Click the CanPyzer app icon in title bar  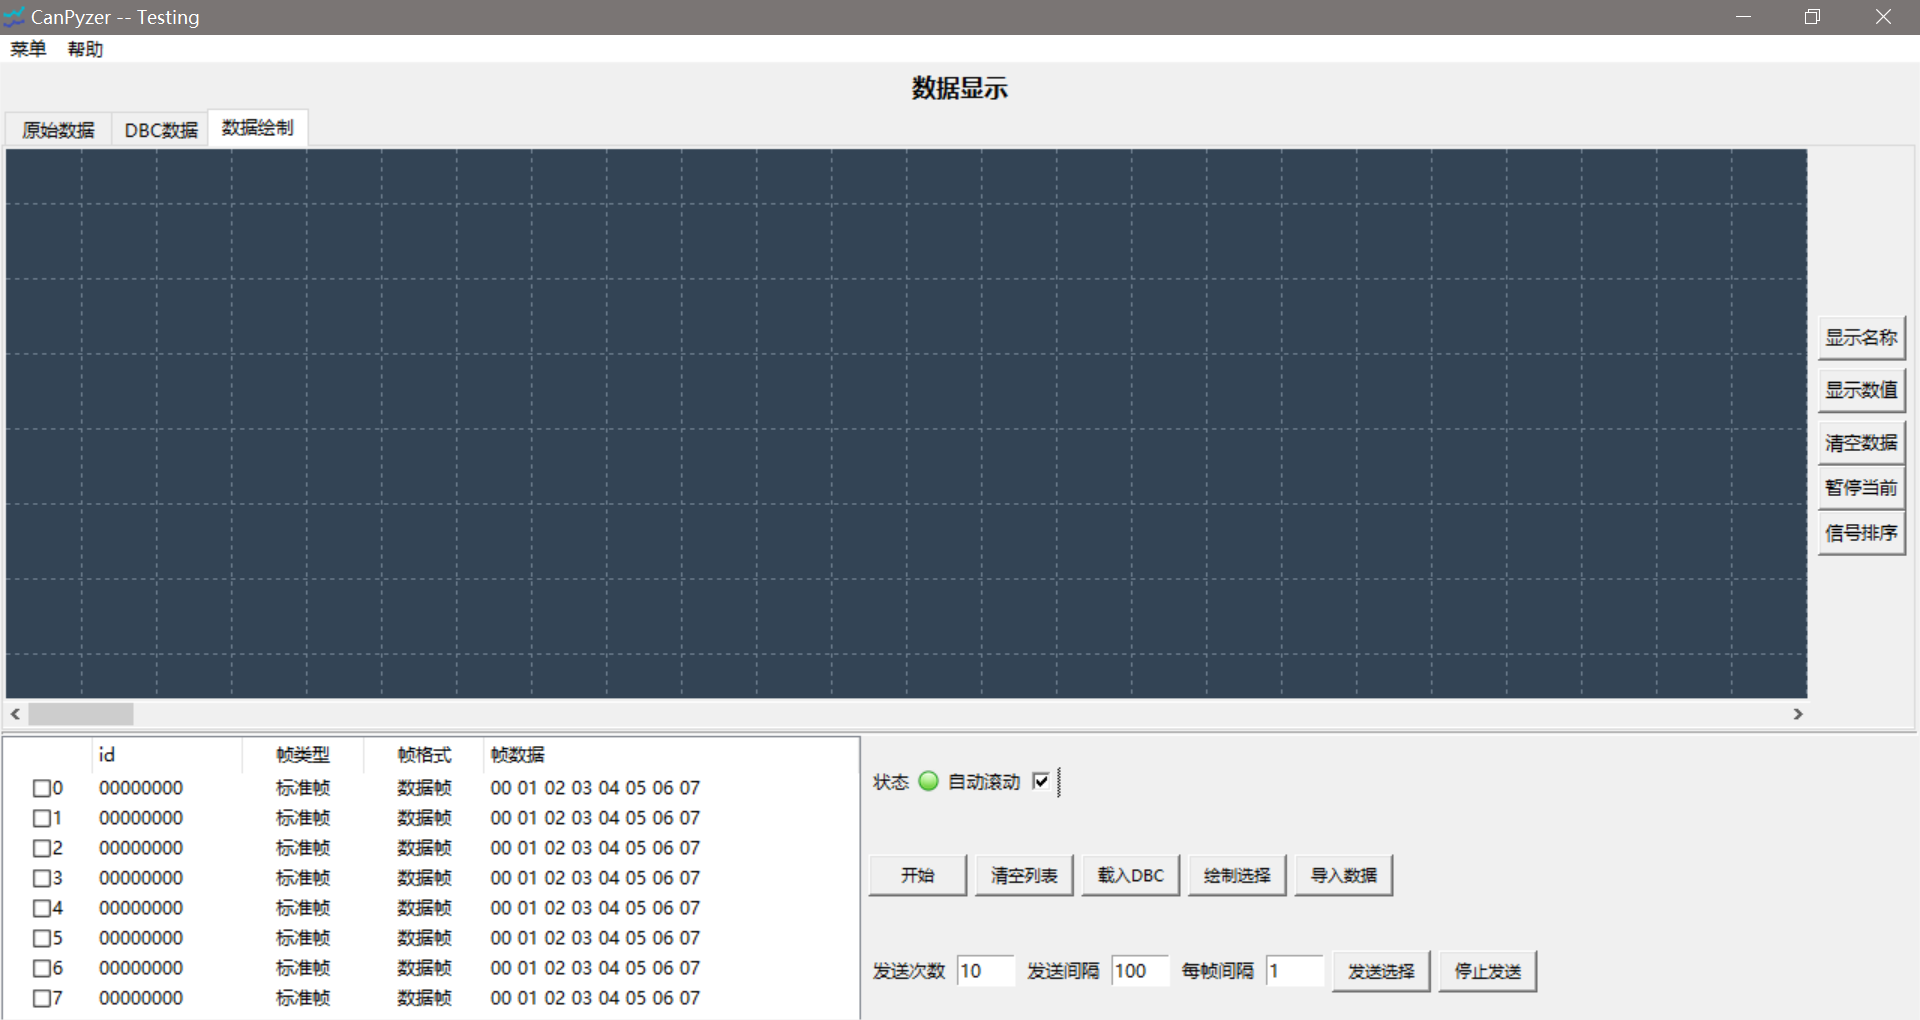pos(14,17)
